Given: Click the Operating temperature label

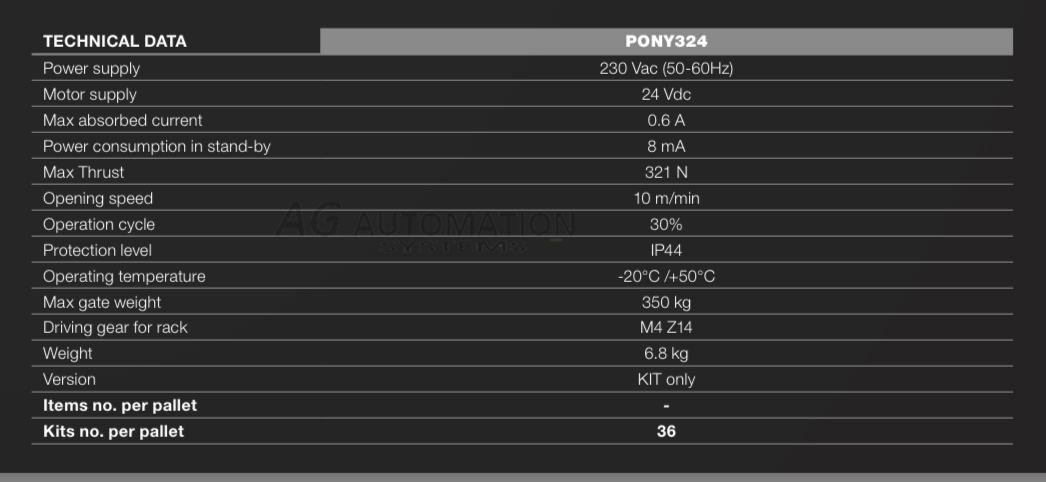Looking at the screenshot, I should [x=124, y=277].
